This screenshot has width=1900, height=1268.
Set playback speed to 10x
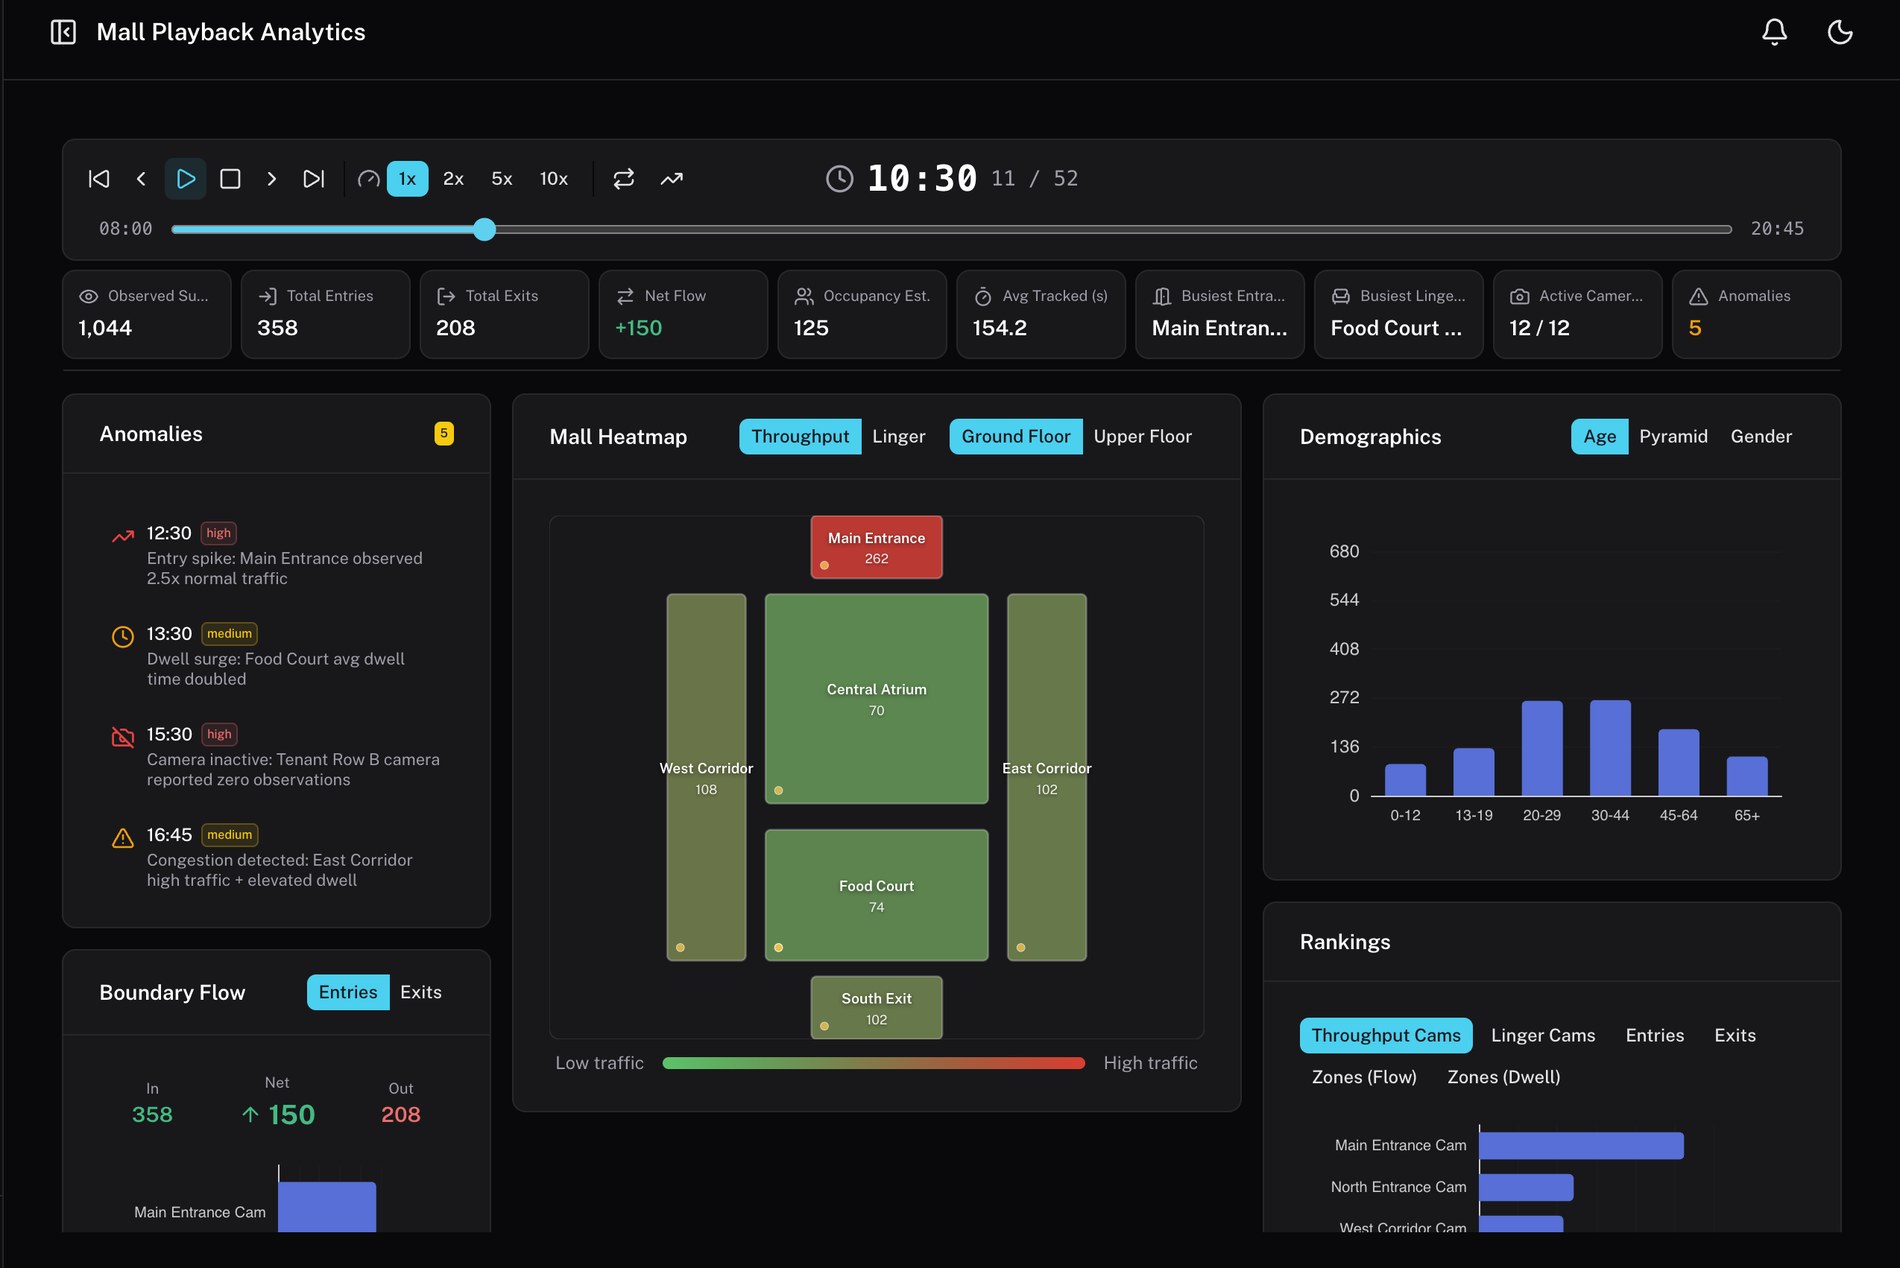click(x=554, y=179)
